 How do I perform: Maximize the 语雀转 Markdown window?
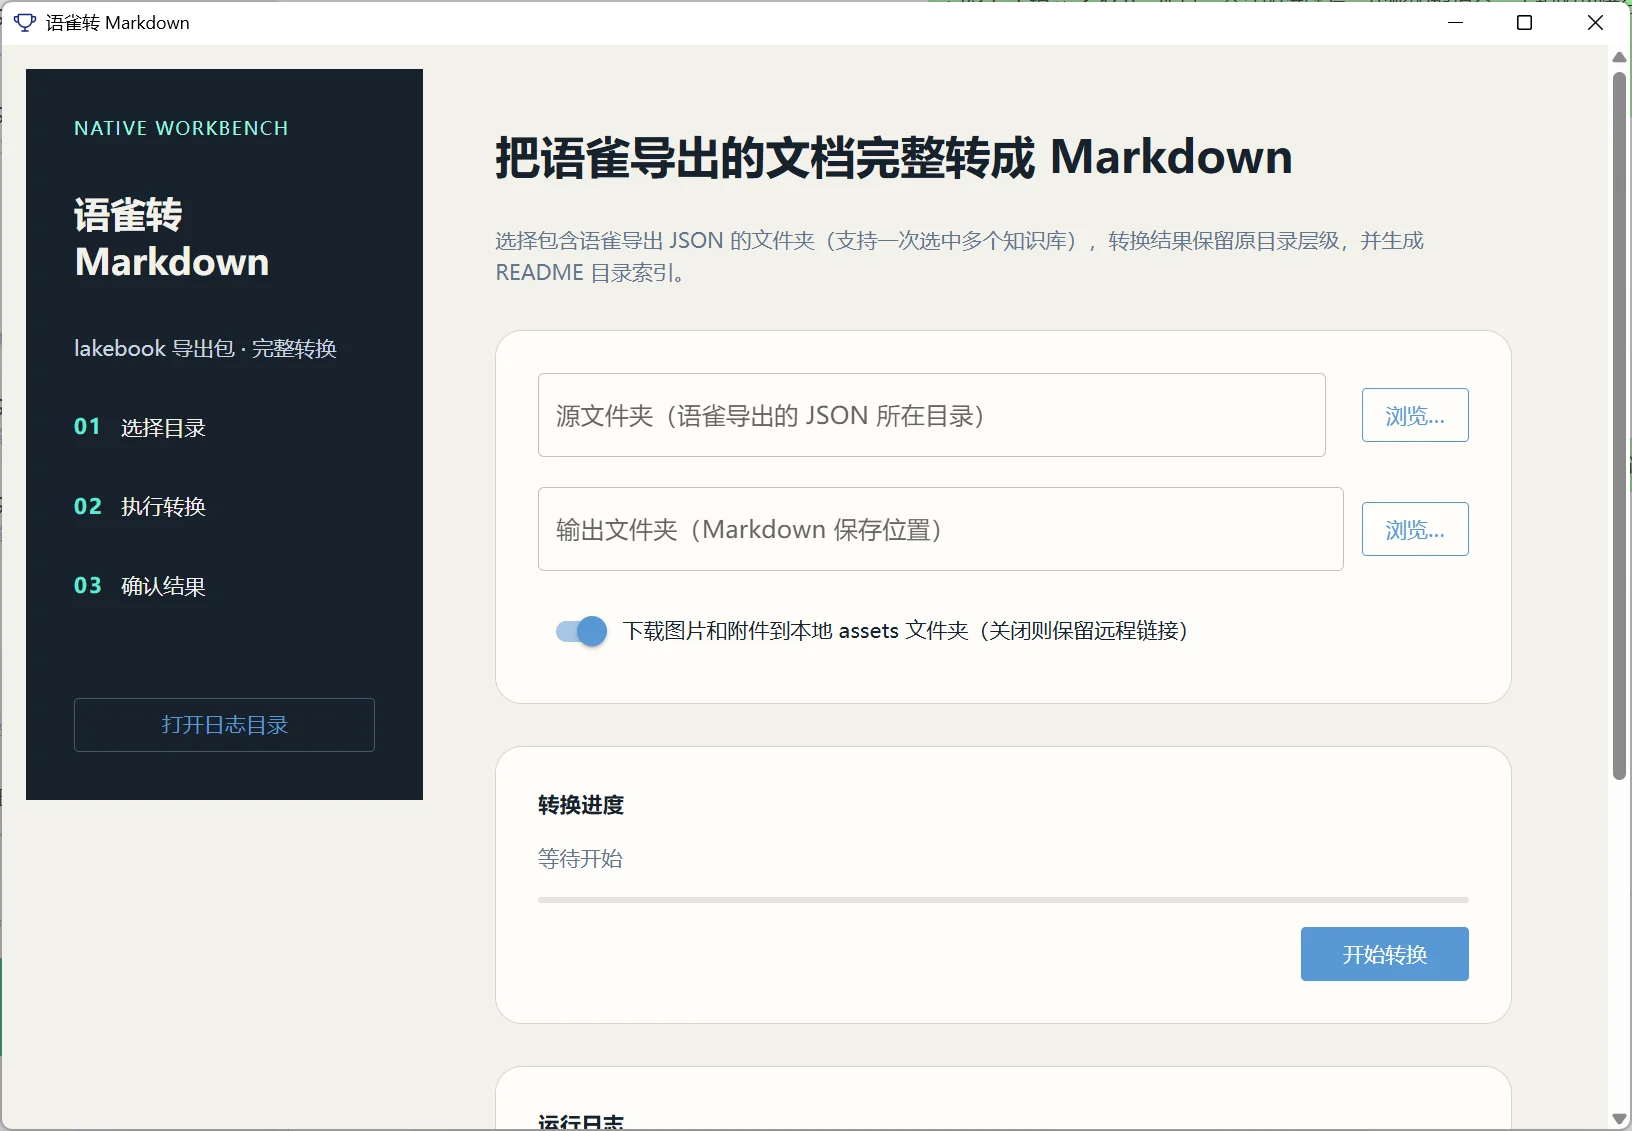pos(1525,22)
